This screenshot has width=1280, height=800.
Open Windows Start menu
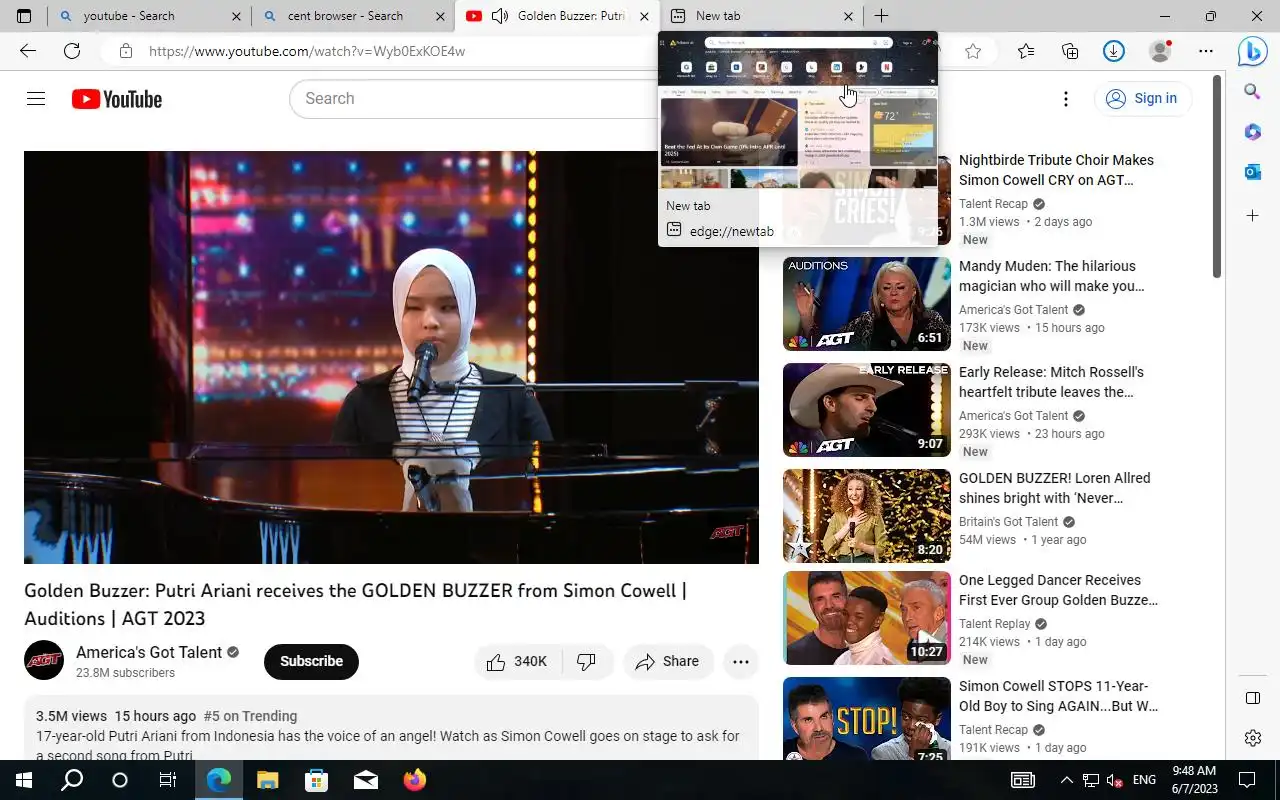(x=24, y=780)
